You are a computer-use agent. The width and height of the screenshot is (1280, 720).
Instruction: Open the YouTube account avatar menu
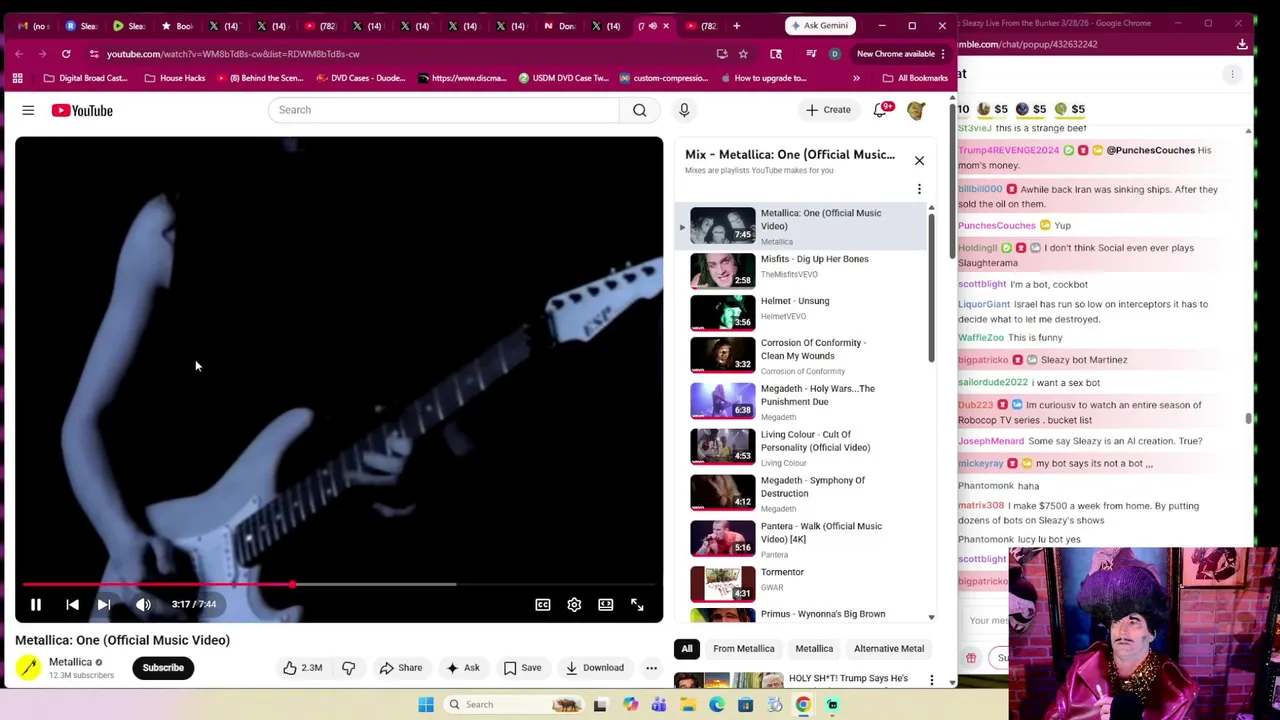pyautogui.click(x=916, y=110)
